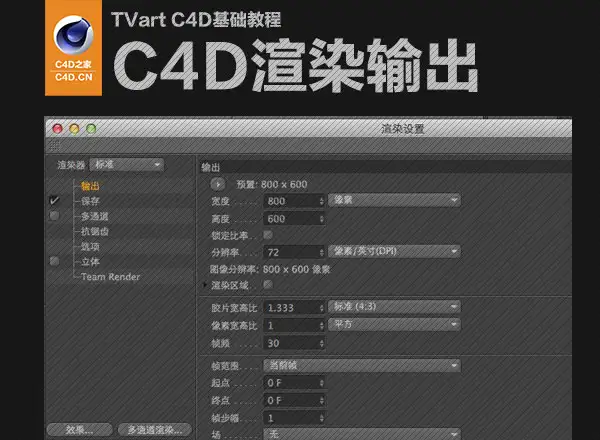
Task: Select 抗锯齿 in the settings tree
Action: pyautogui.click(x=95, y=231)
